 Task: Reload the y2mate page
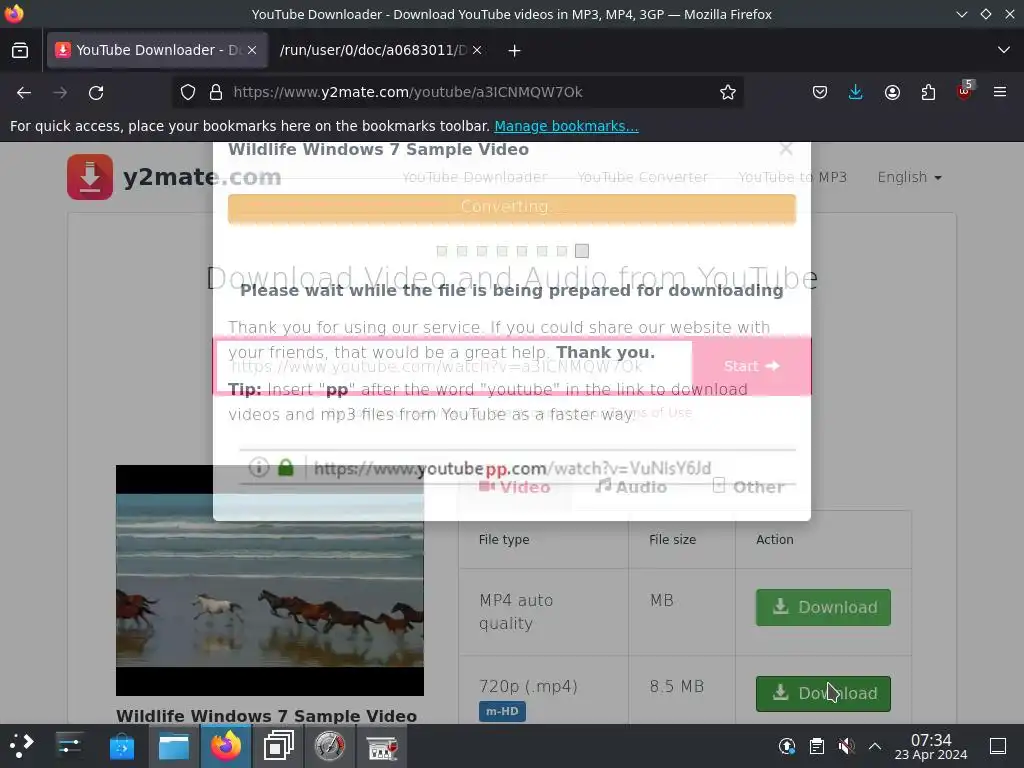[x=96, y=93]
